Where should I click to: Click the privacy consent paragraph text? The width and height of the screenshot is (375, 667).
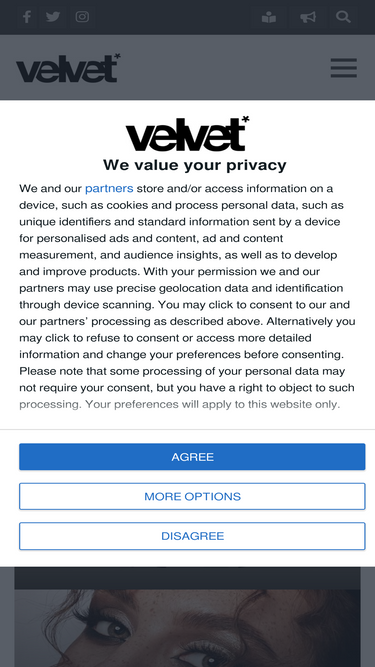(x=188, y=296)
